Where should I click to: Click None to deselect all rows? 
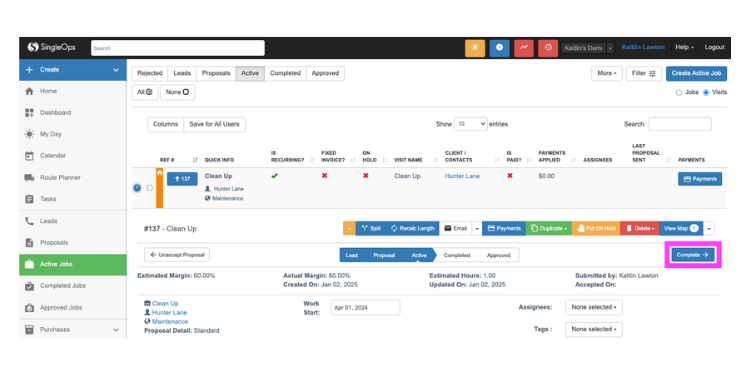tap(177, 92)
